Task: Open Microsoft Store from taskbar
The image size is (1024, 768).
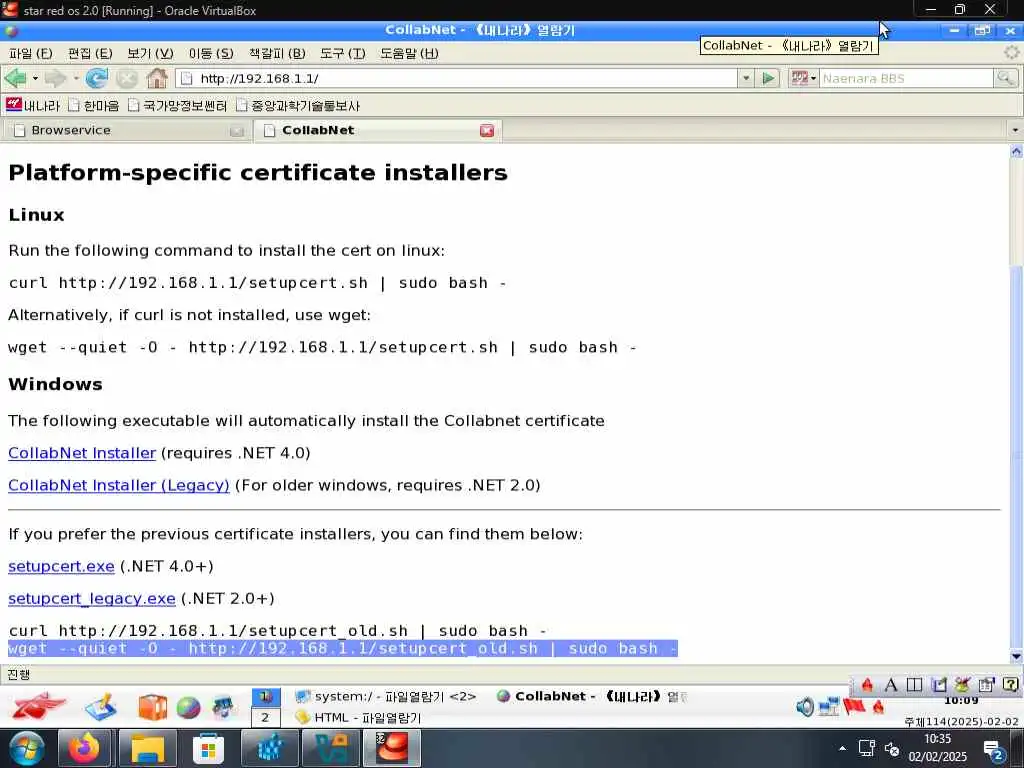Action: (x=208, y=749)
